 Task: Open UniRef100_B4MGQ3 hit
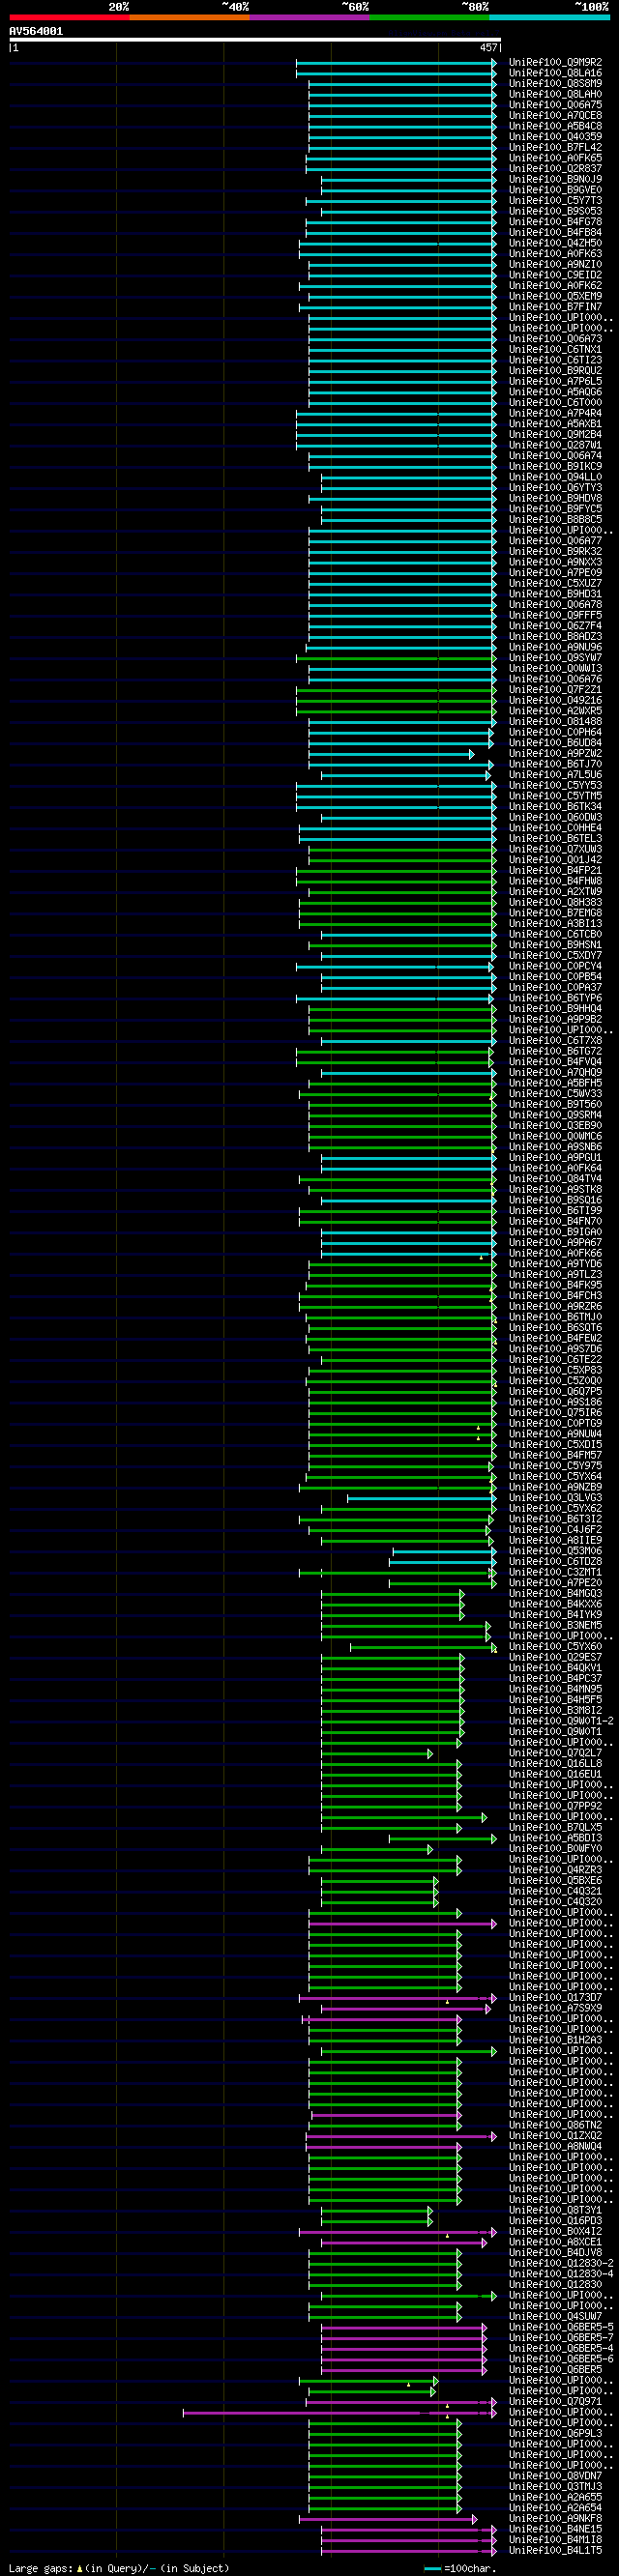pyautogui.click(x=555, y=1594)
